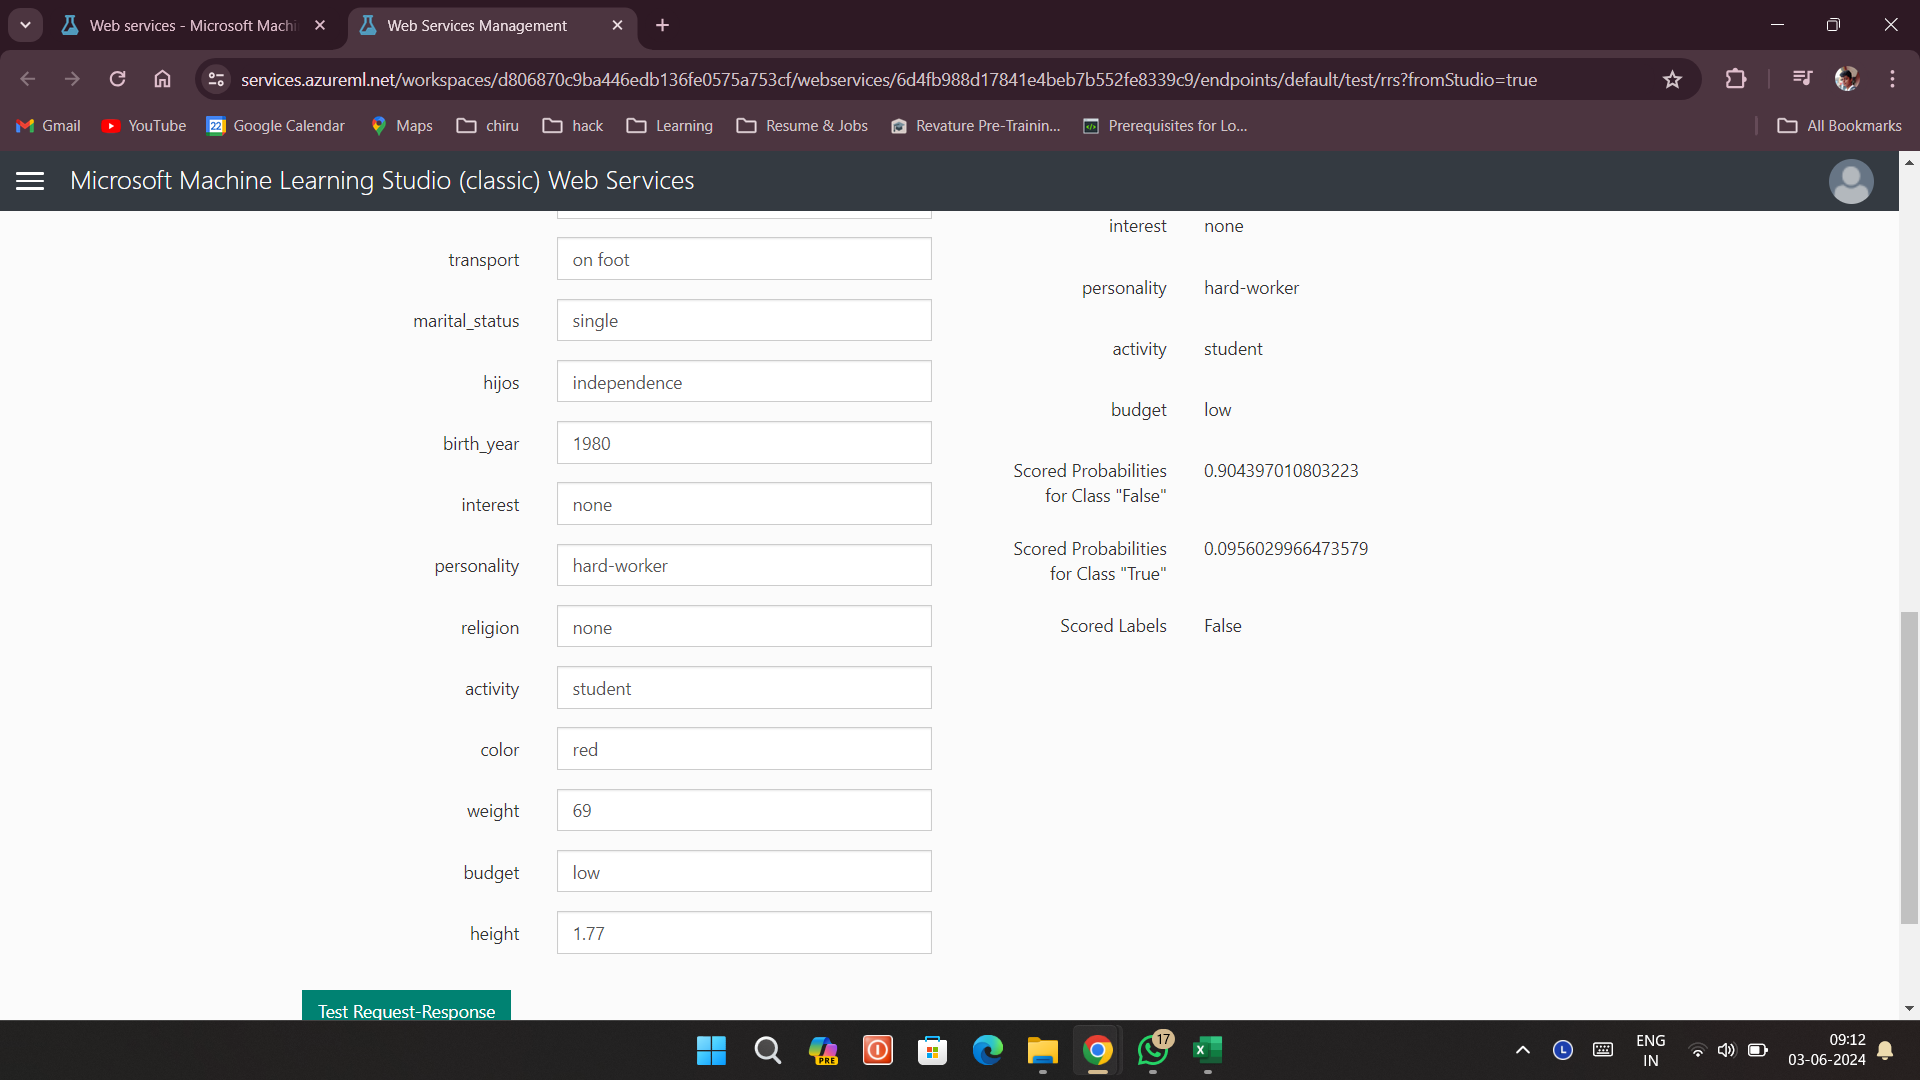This screenshot has height=1080, width=1920.
Task: Open media controls icon in toolbar
Action: pyautogui.click(x=1802, y=79)
